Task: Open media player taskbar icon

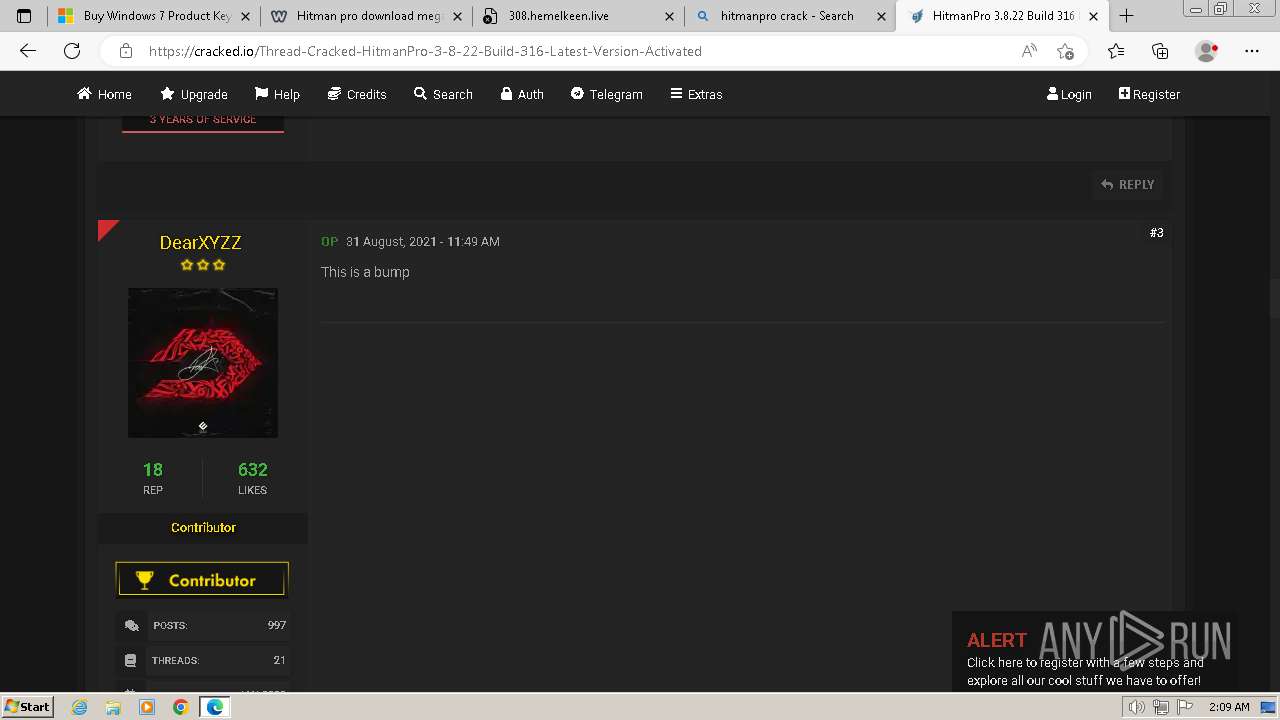Action: coord(147,707)
